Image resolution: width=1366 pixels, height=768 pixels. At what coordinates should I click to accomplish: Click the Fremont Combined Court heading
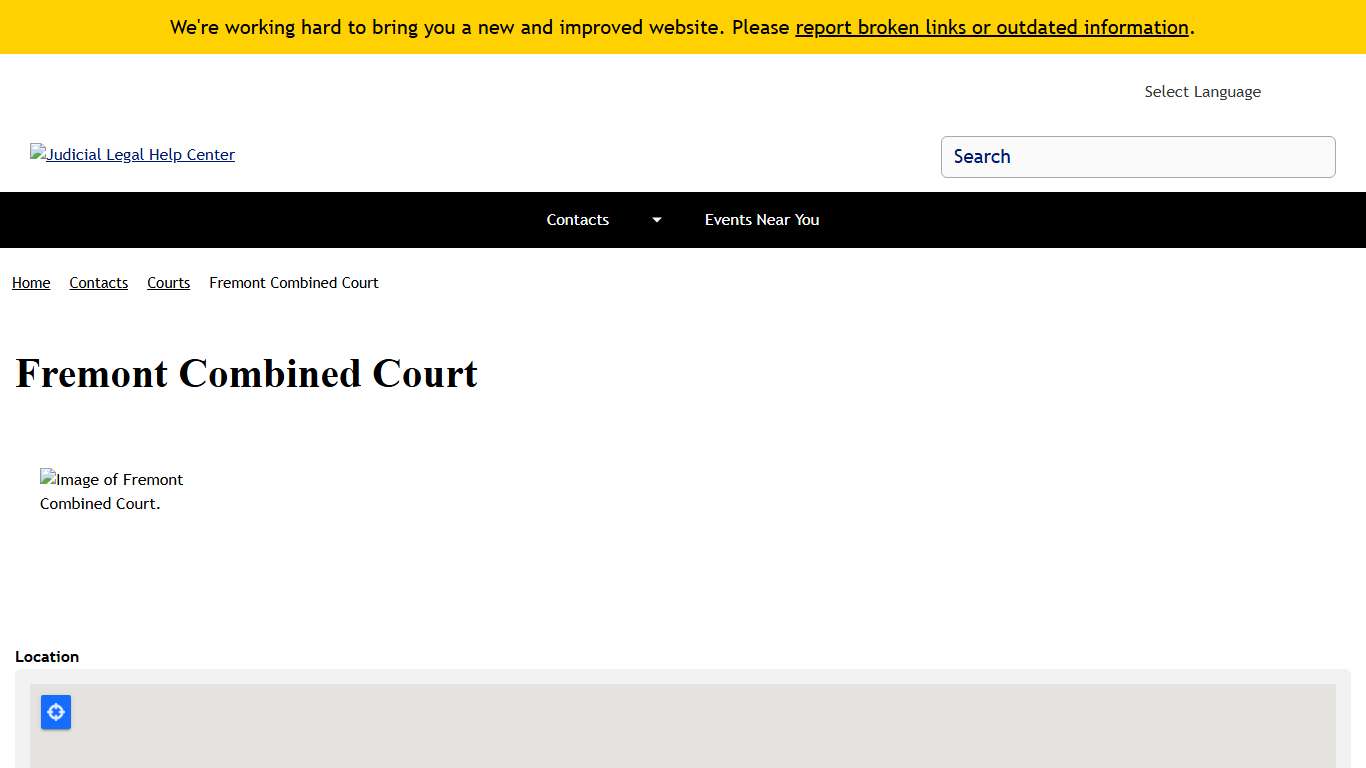246,374
